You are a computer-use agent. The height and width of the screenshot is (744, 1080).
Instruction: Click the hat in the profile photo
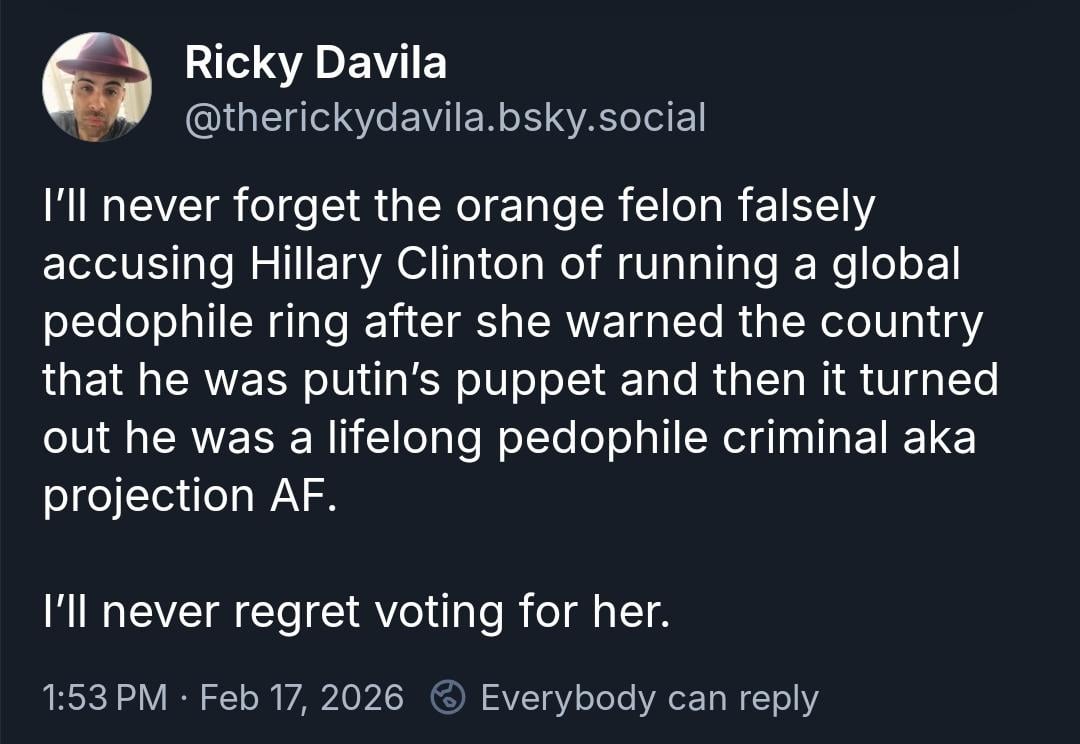click(x=100, y=58)
